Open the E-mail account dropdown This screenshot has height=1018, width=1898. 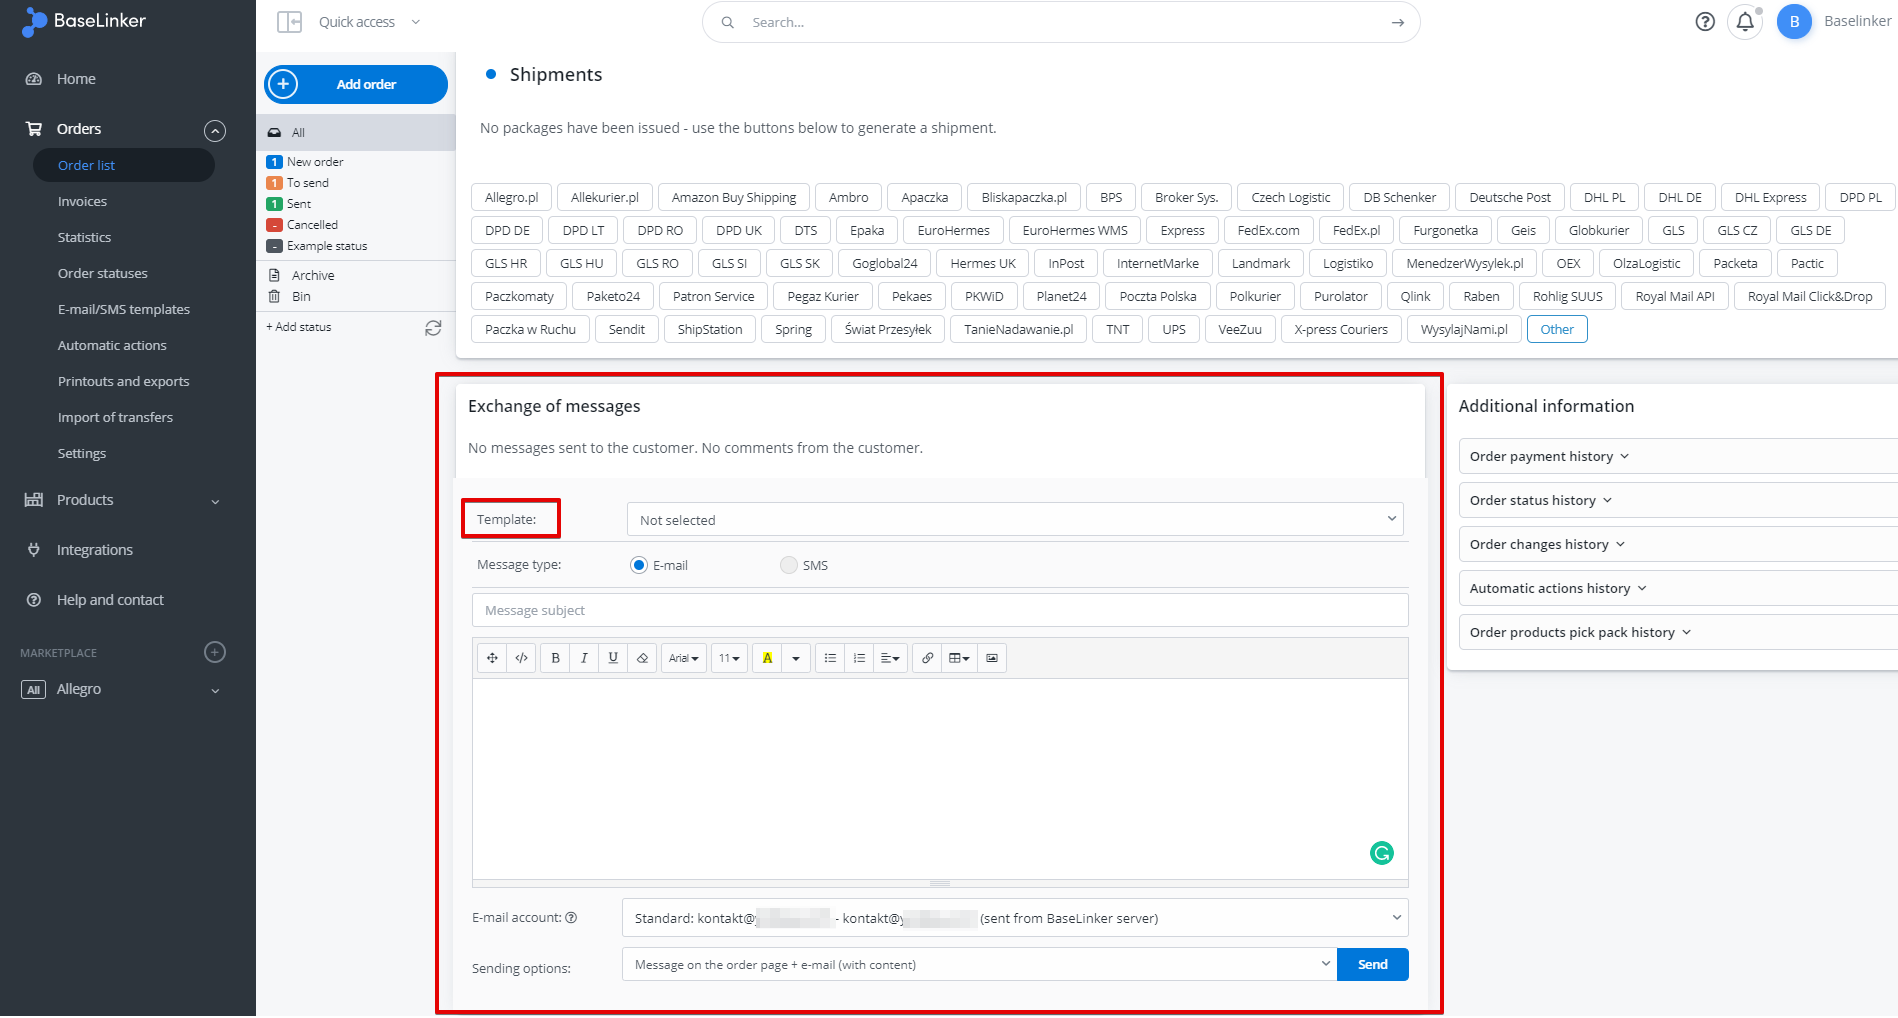tap(1015, 918)
